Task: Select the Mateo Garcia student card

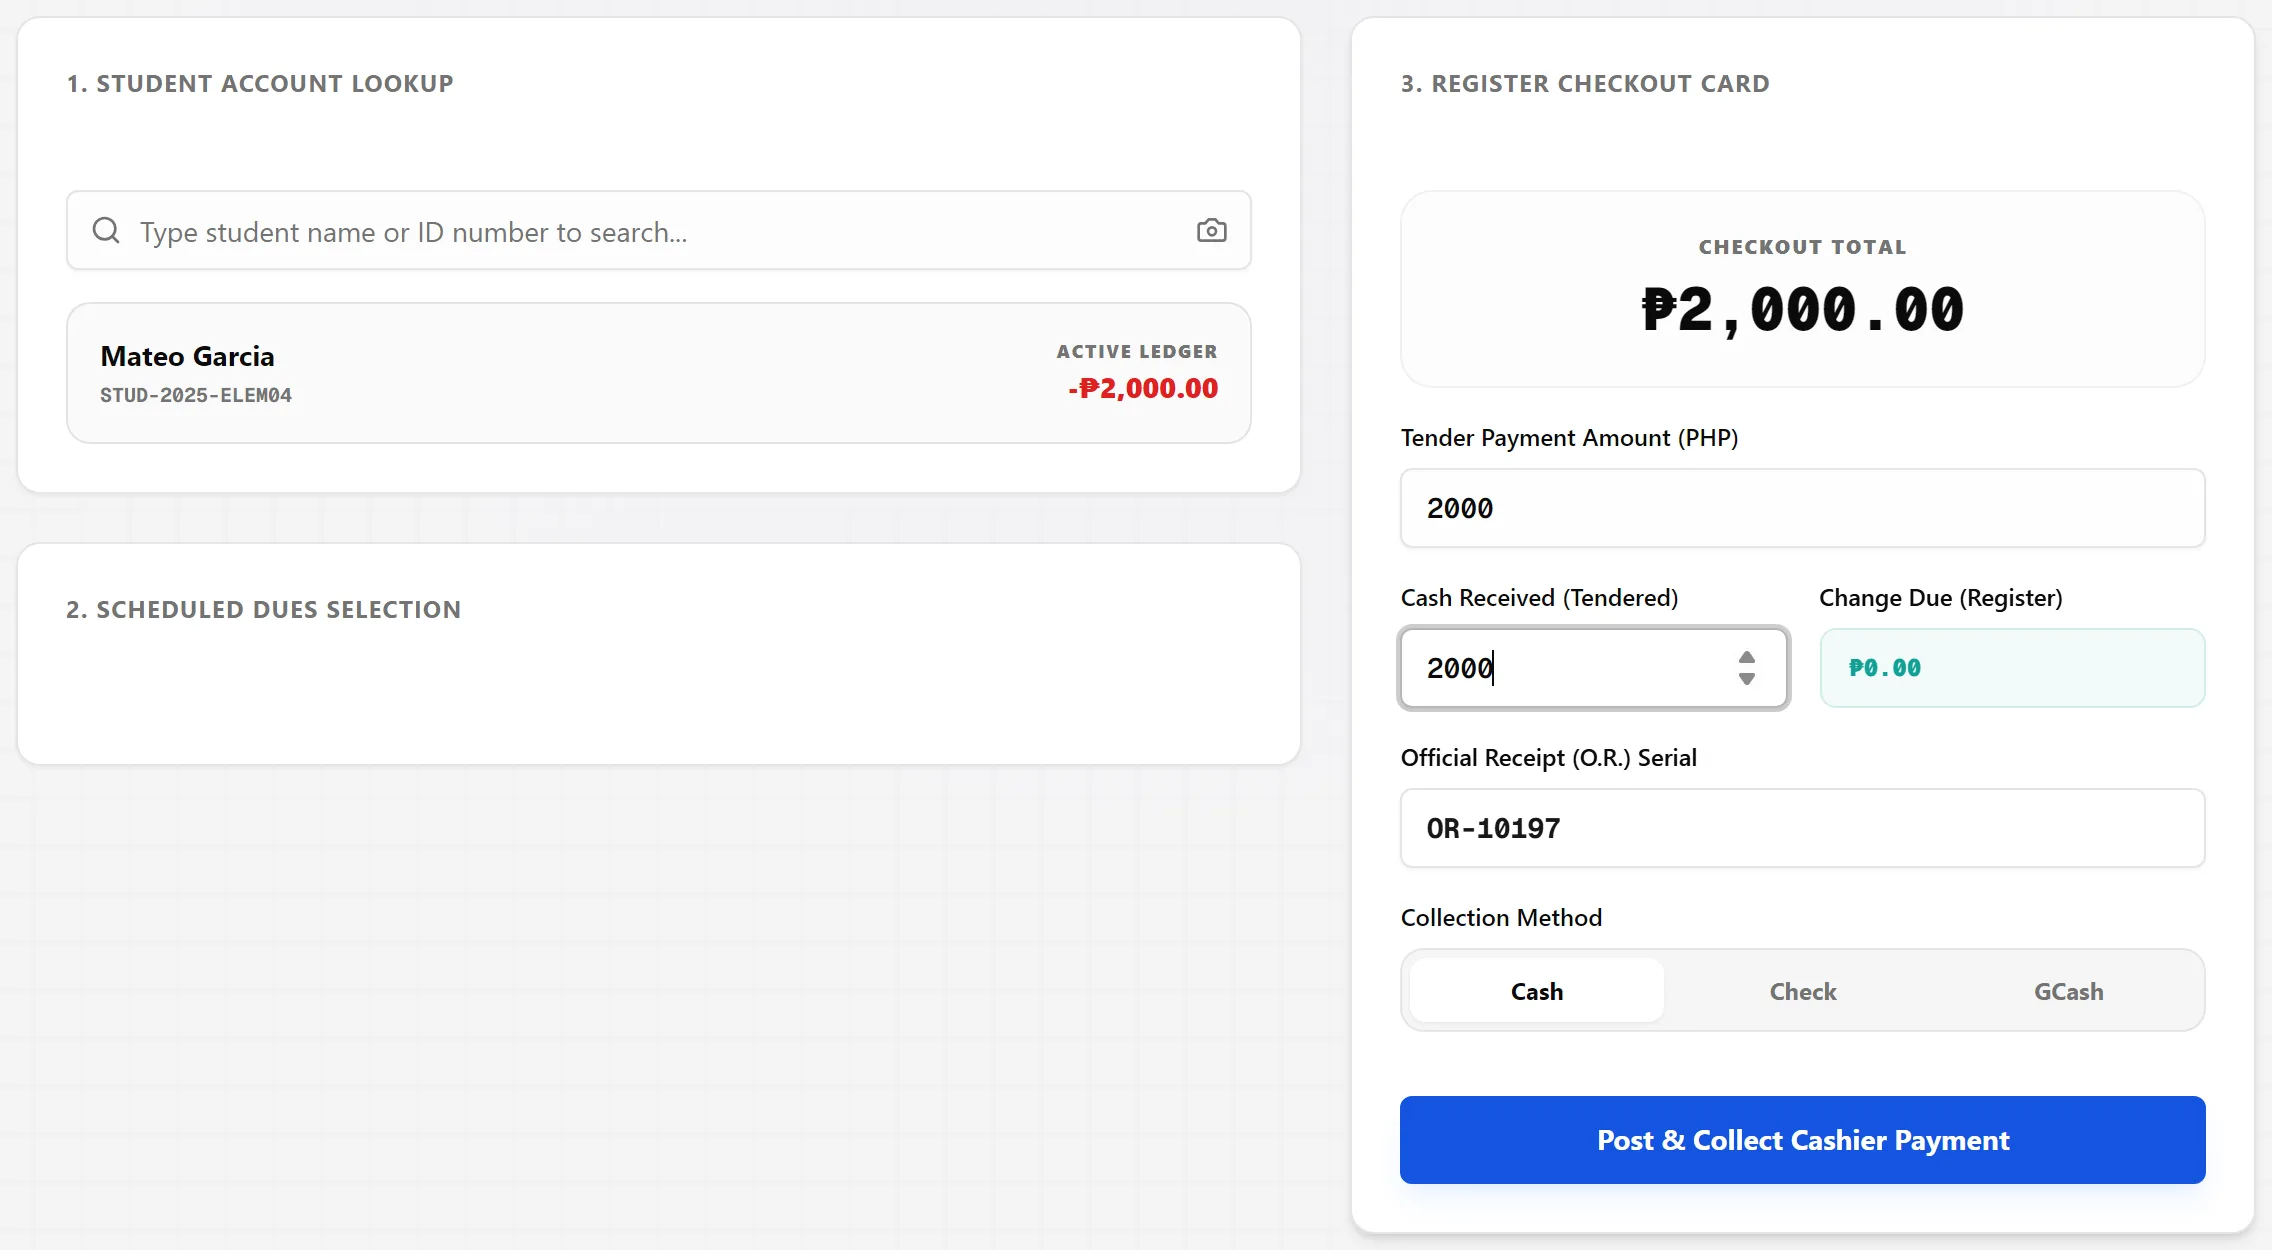Action: 658,373
